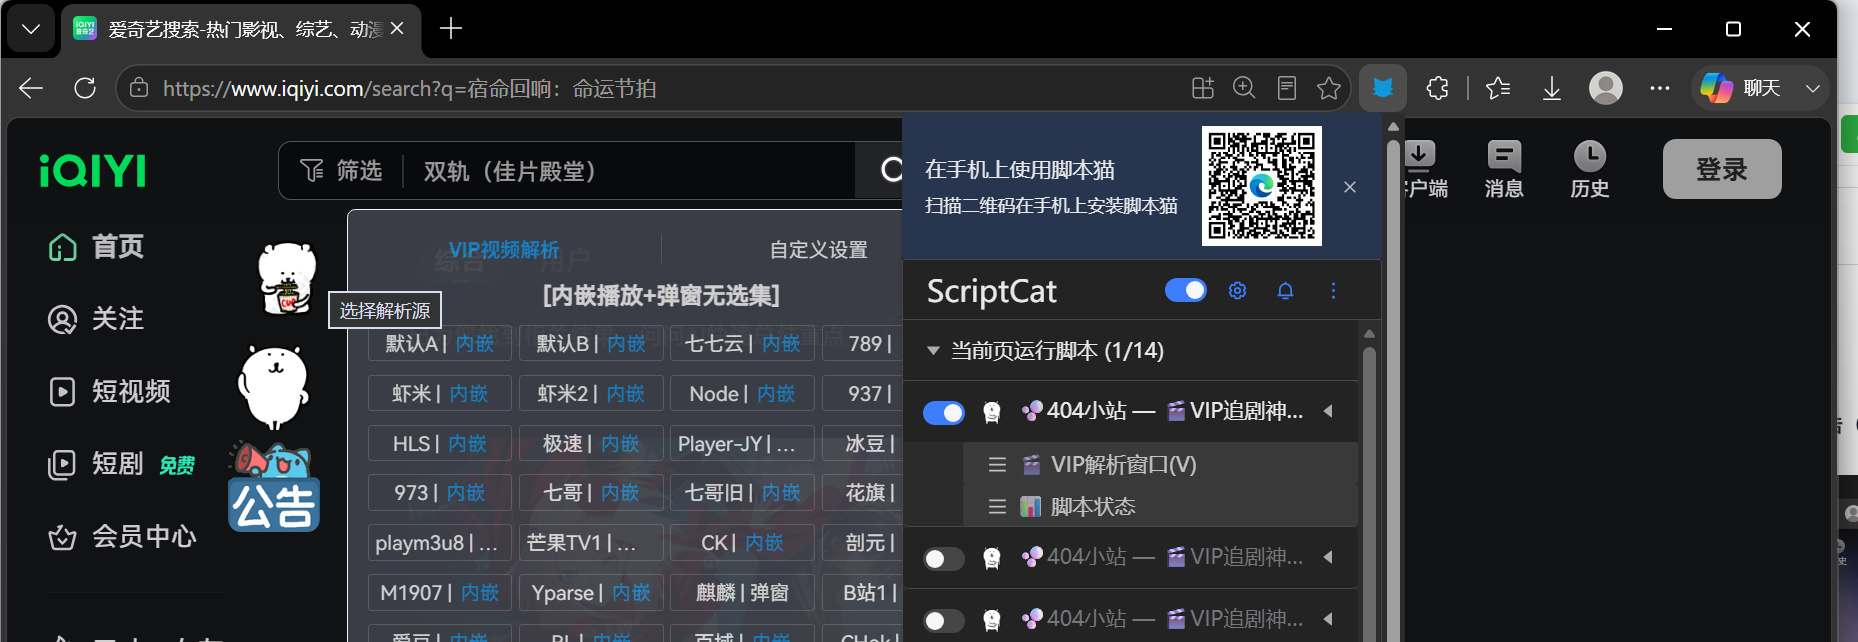The image size is (1858, 642).
Task: Enable the second 404小站 script toggle
Action: 944,558
